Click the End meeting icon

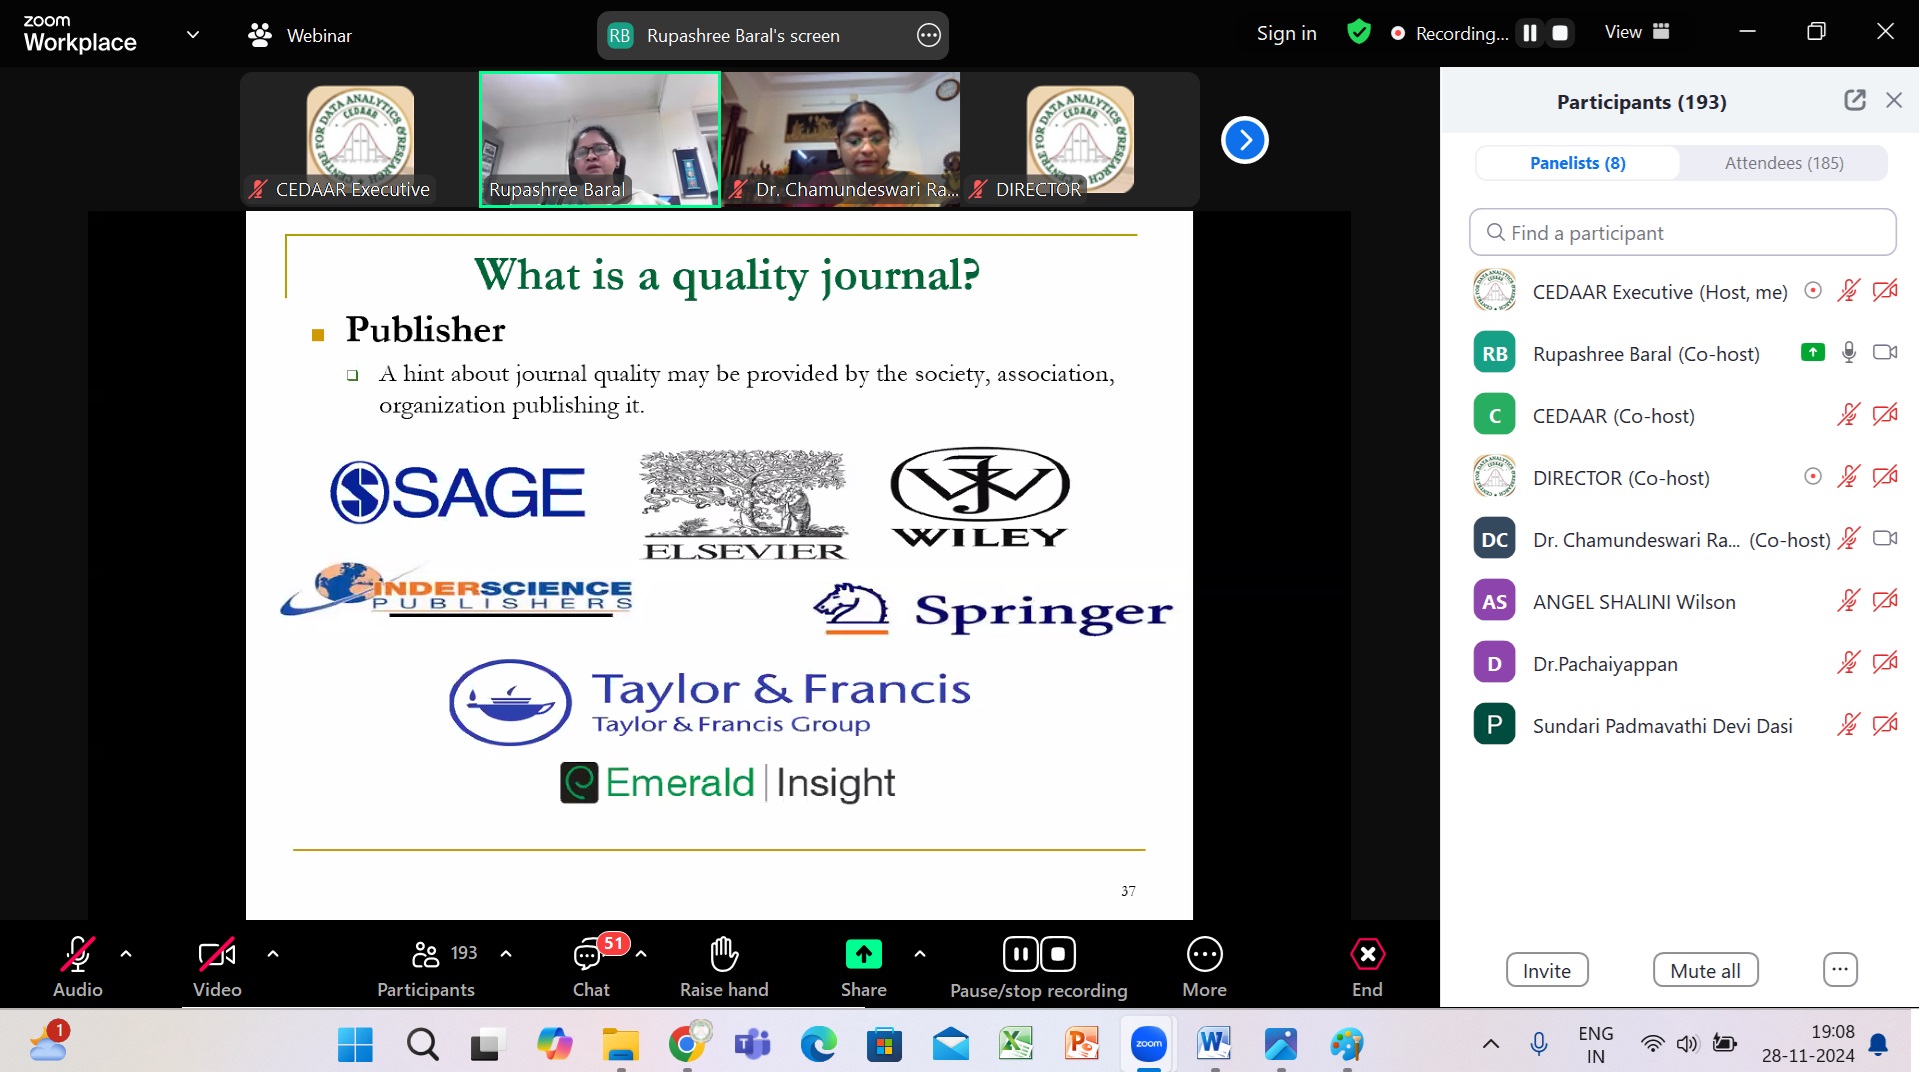point(1366,955)
